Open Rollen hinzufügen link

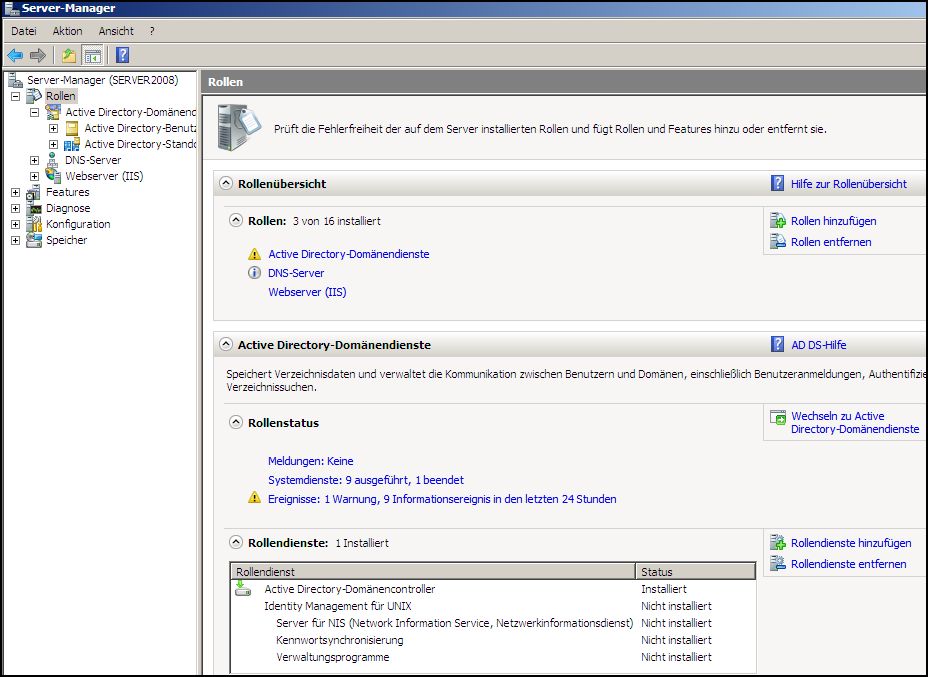coord(833,221)
